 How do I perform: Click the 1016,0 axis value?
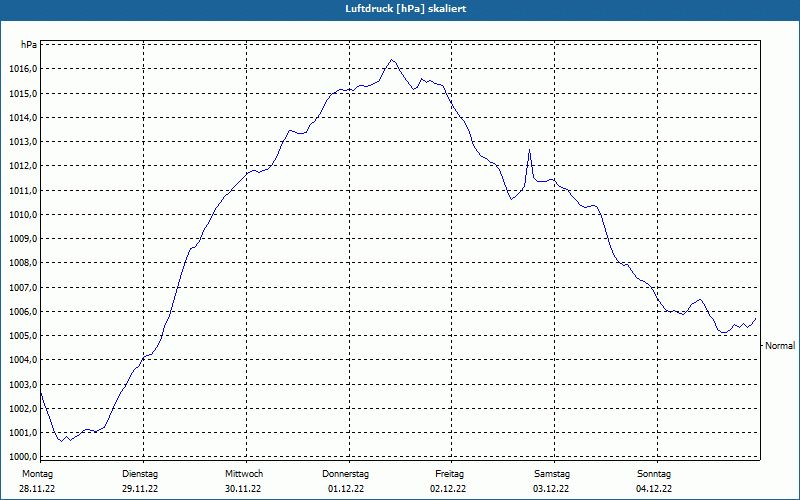[23, 69]
